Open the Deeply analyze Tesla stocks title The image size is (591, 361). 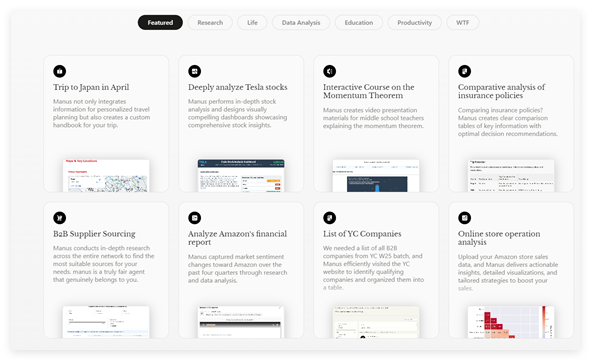(x=237, y=87)
